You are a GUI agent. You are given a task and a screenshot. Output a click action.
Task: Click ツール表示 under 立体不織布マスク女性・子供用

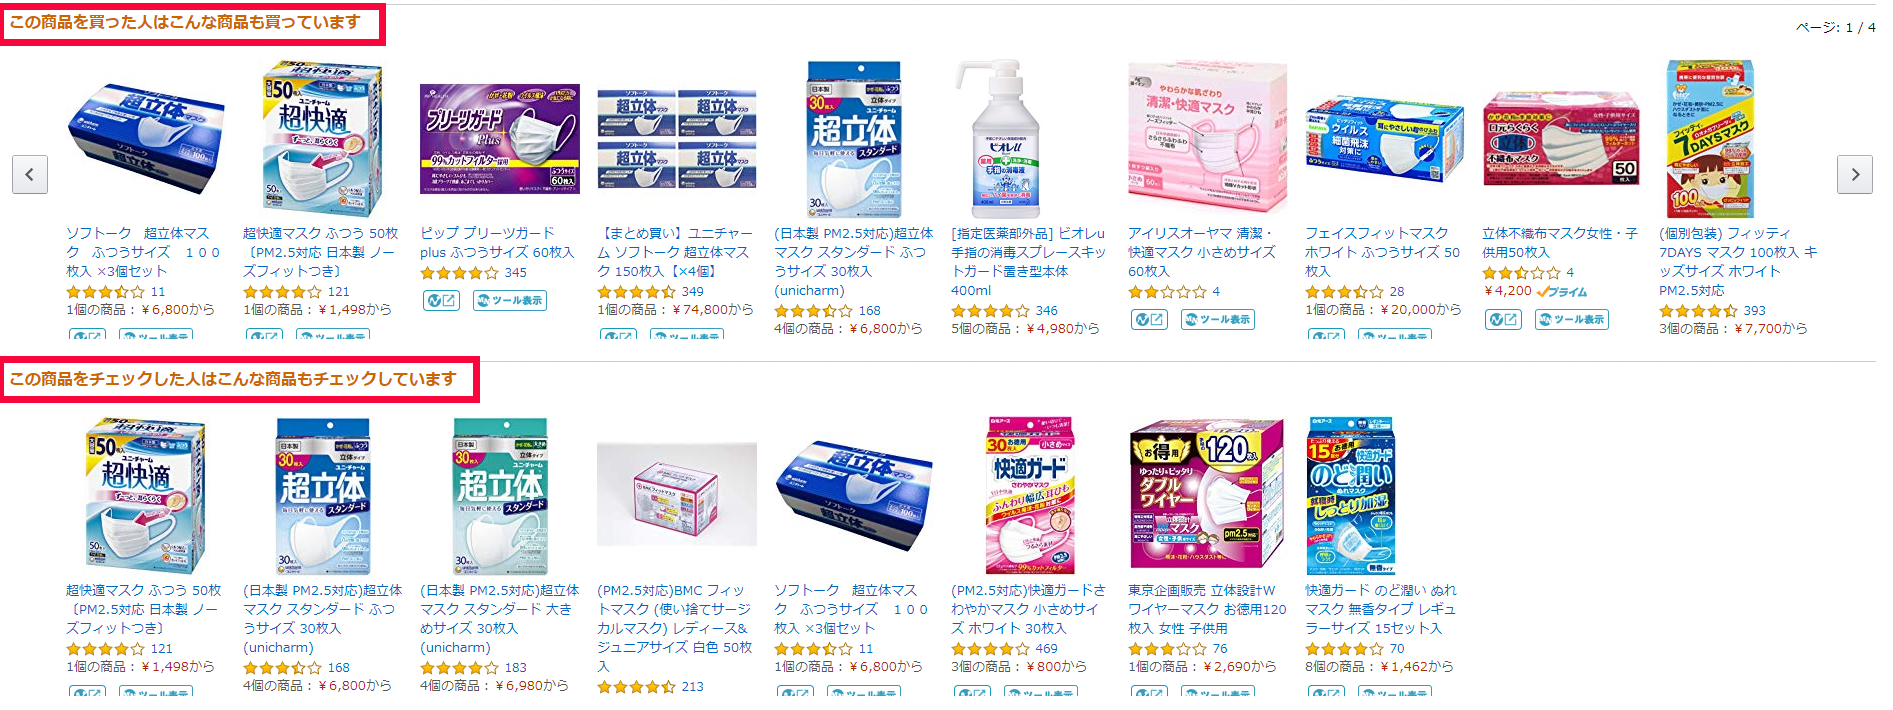(x=1572, y=319)
